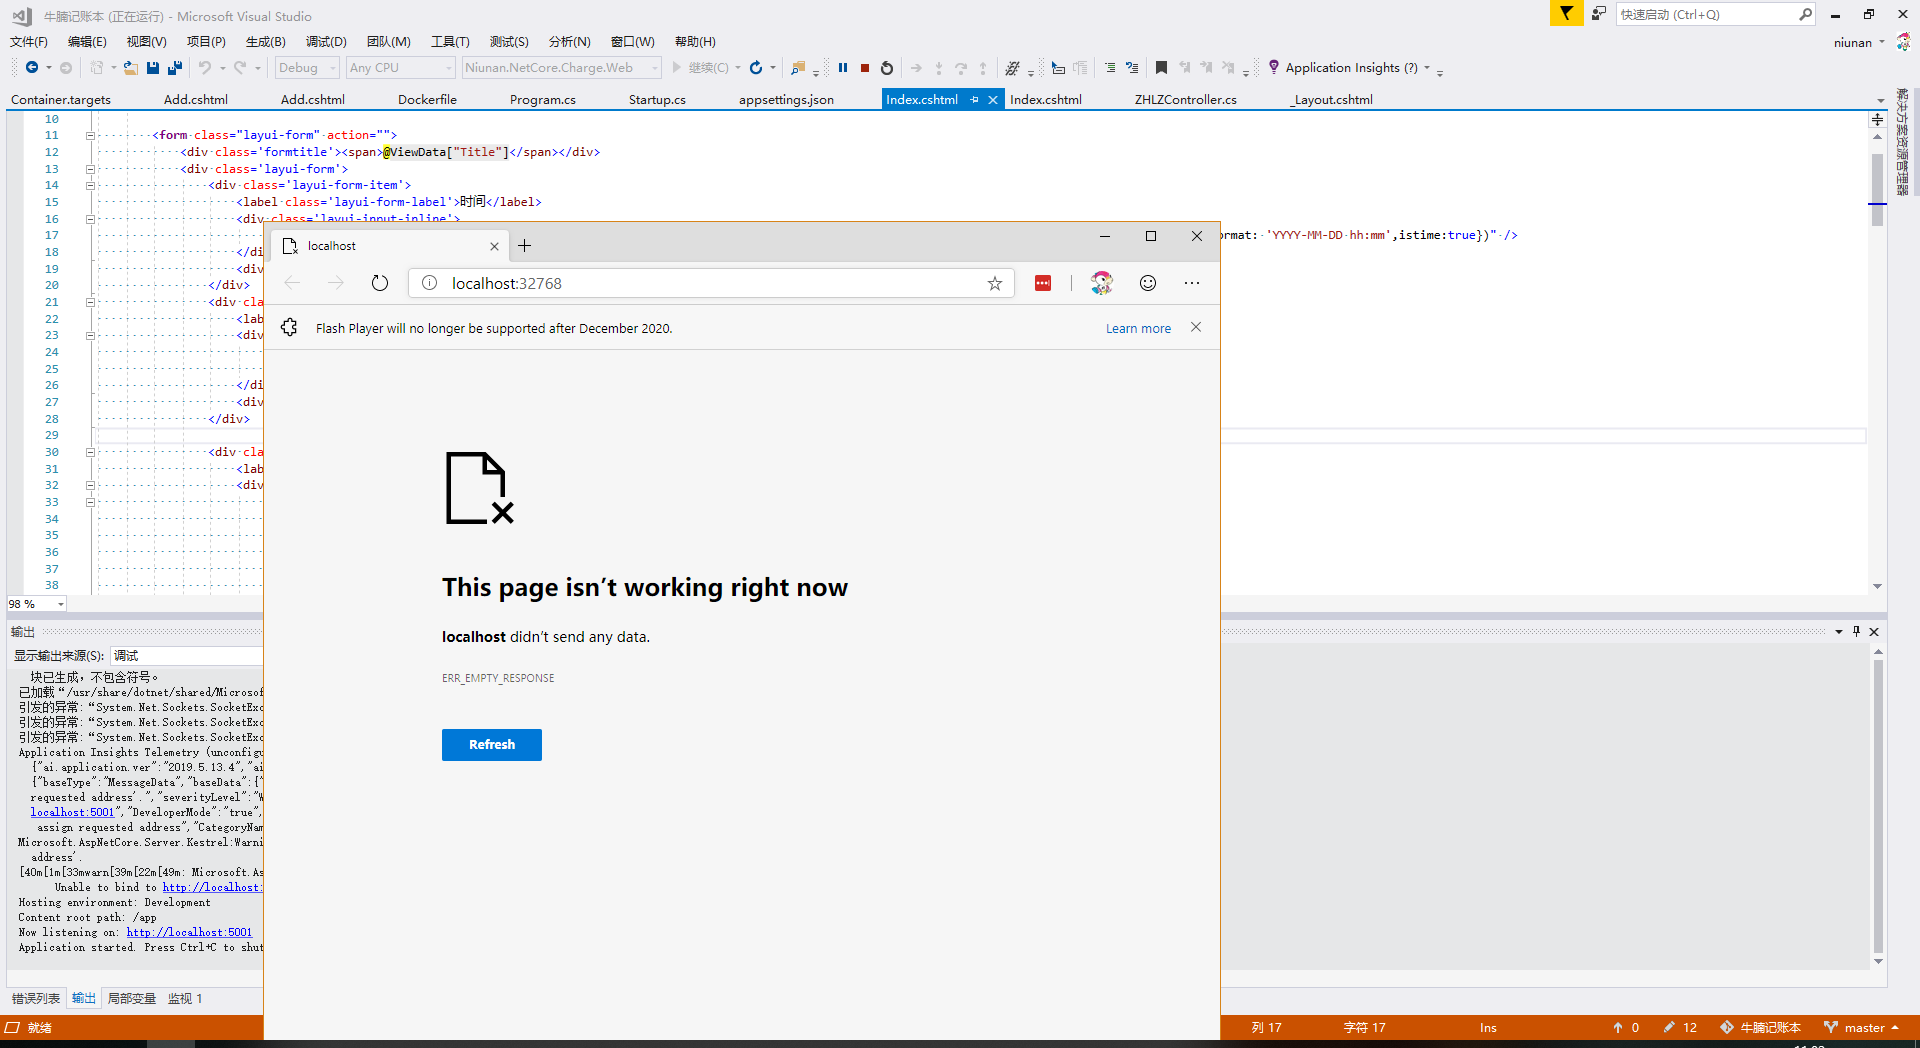
Task: Reload the localhost page in the browser
Action: pos(380,283)
